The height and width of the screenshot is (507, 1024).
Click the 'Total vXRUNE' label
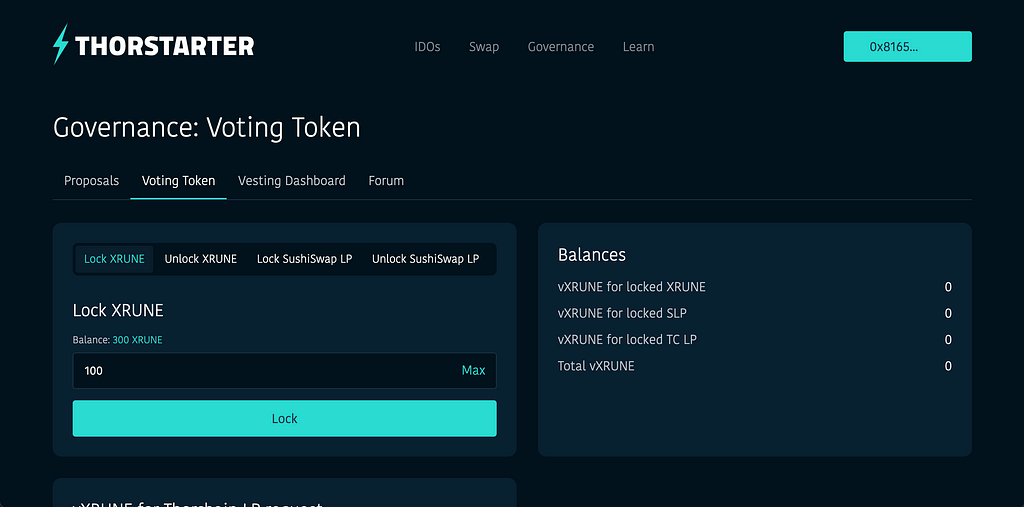tap(596, 366)
